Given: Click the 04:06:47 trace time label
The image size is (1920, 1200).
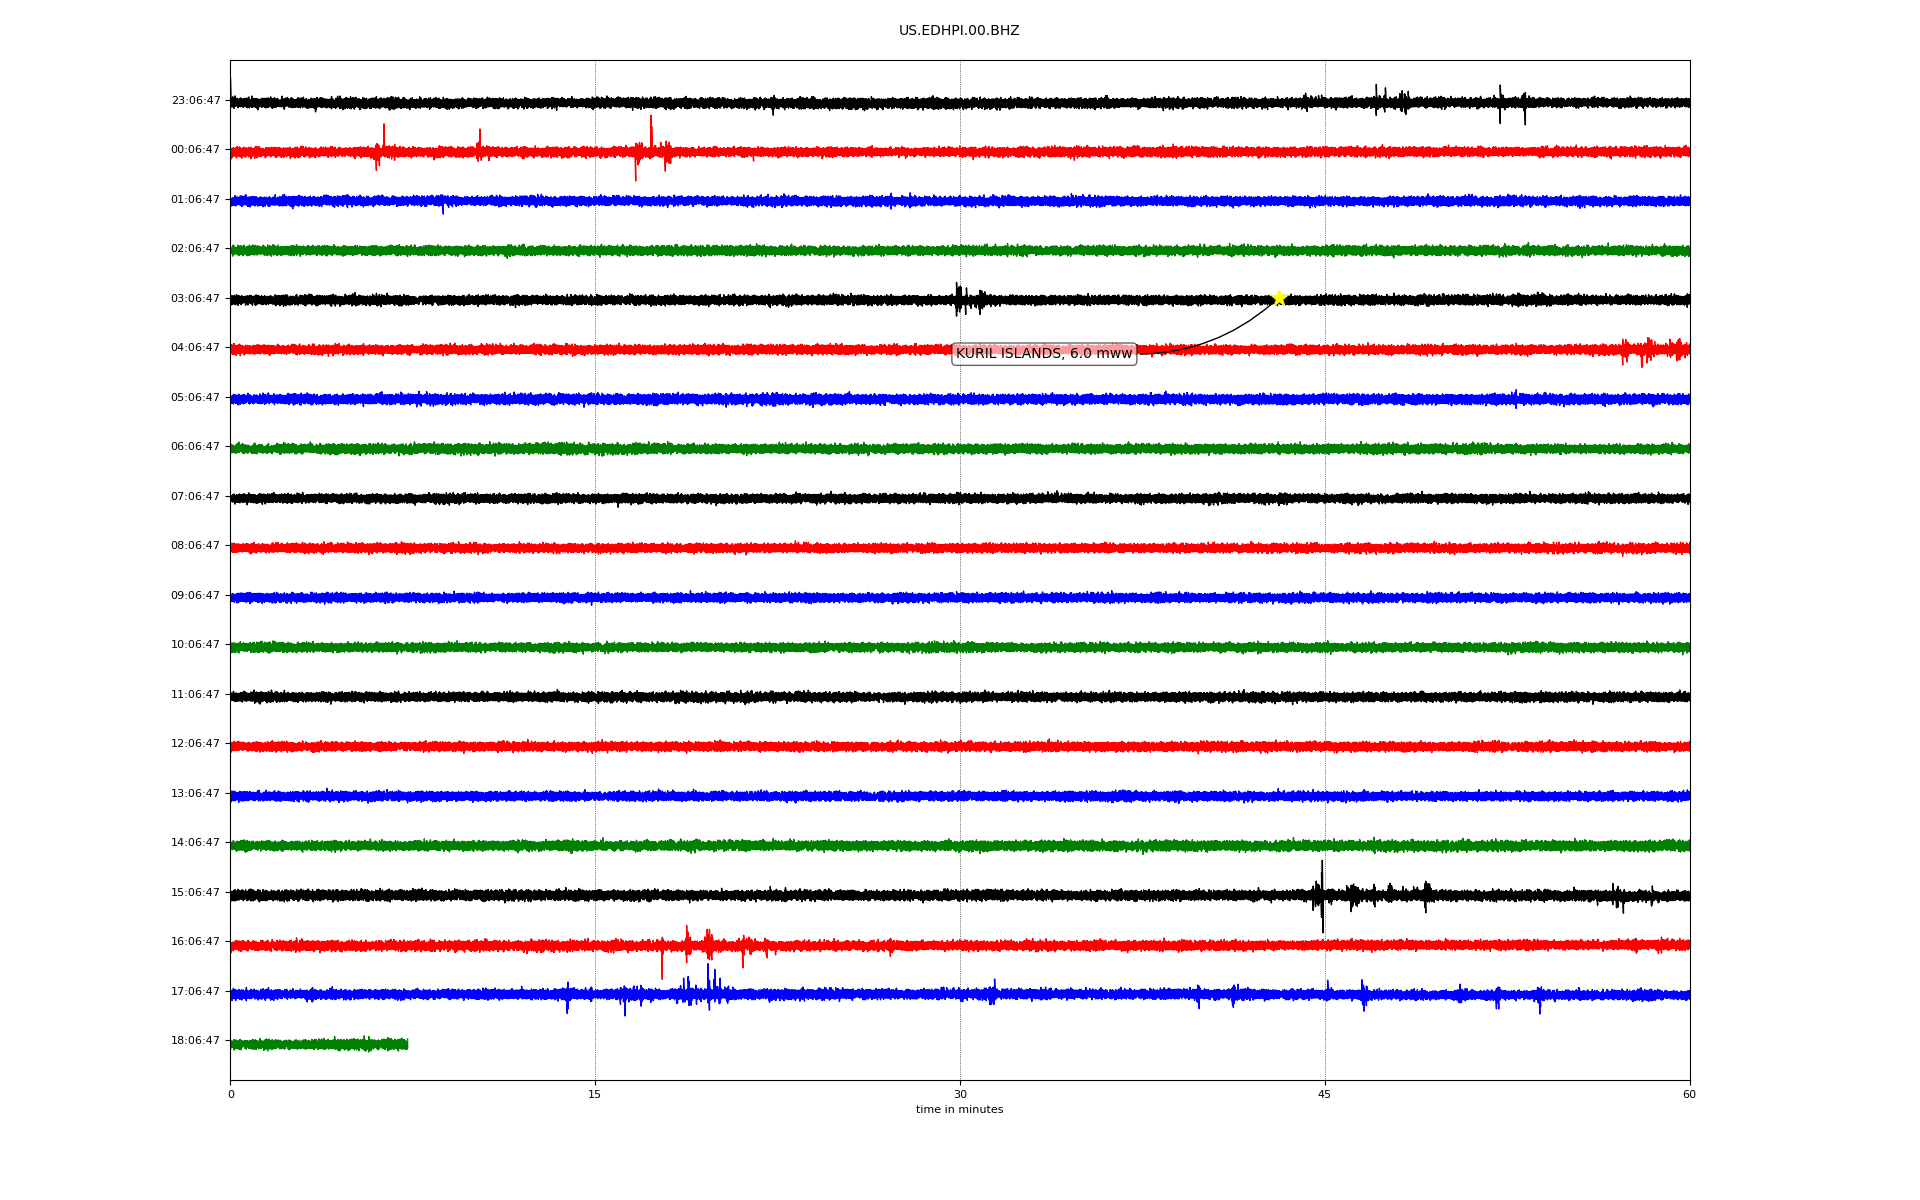Looking at the screenshot, I should tap(195, 348).
